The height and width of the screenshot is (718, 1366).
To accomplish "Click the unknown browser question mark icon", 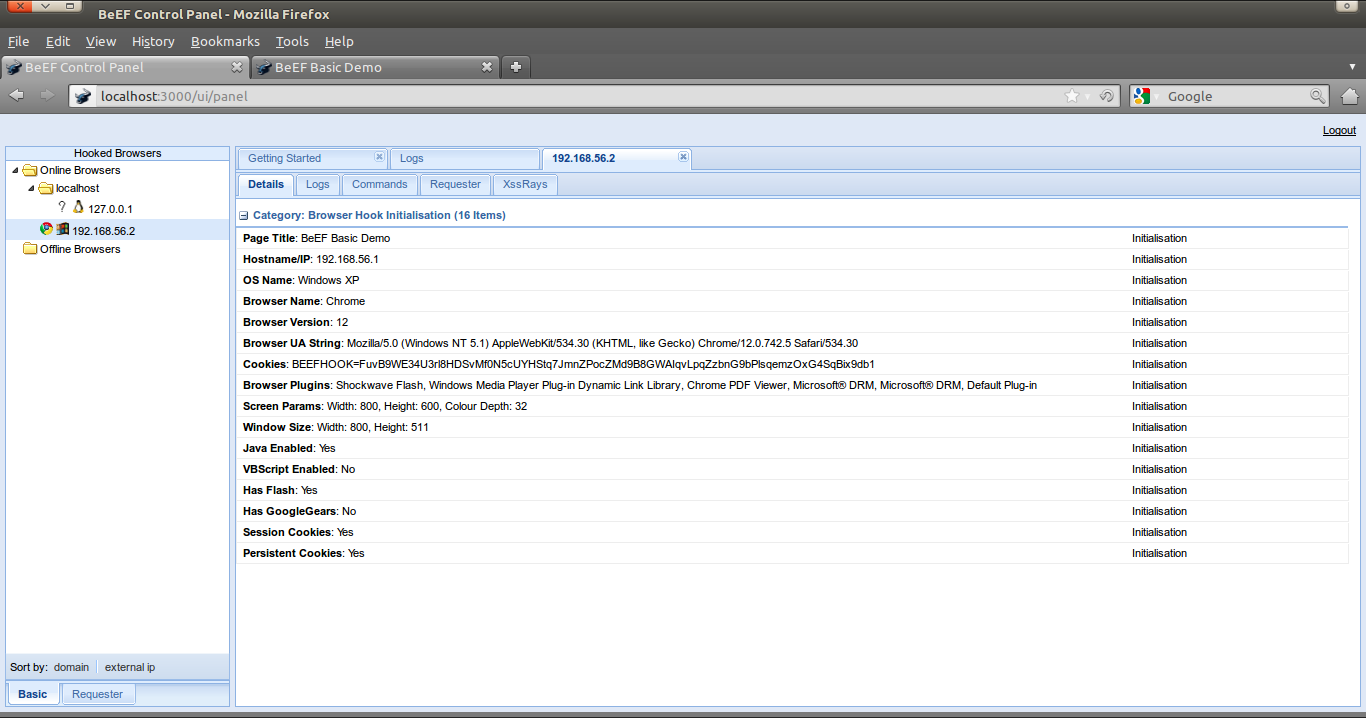I will coord(62,207).
